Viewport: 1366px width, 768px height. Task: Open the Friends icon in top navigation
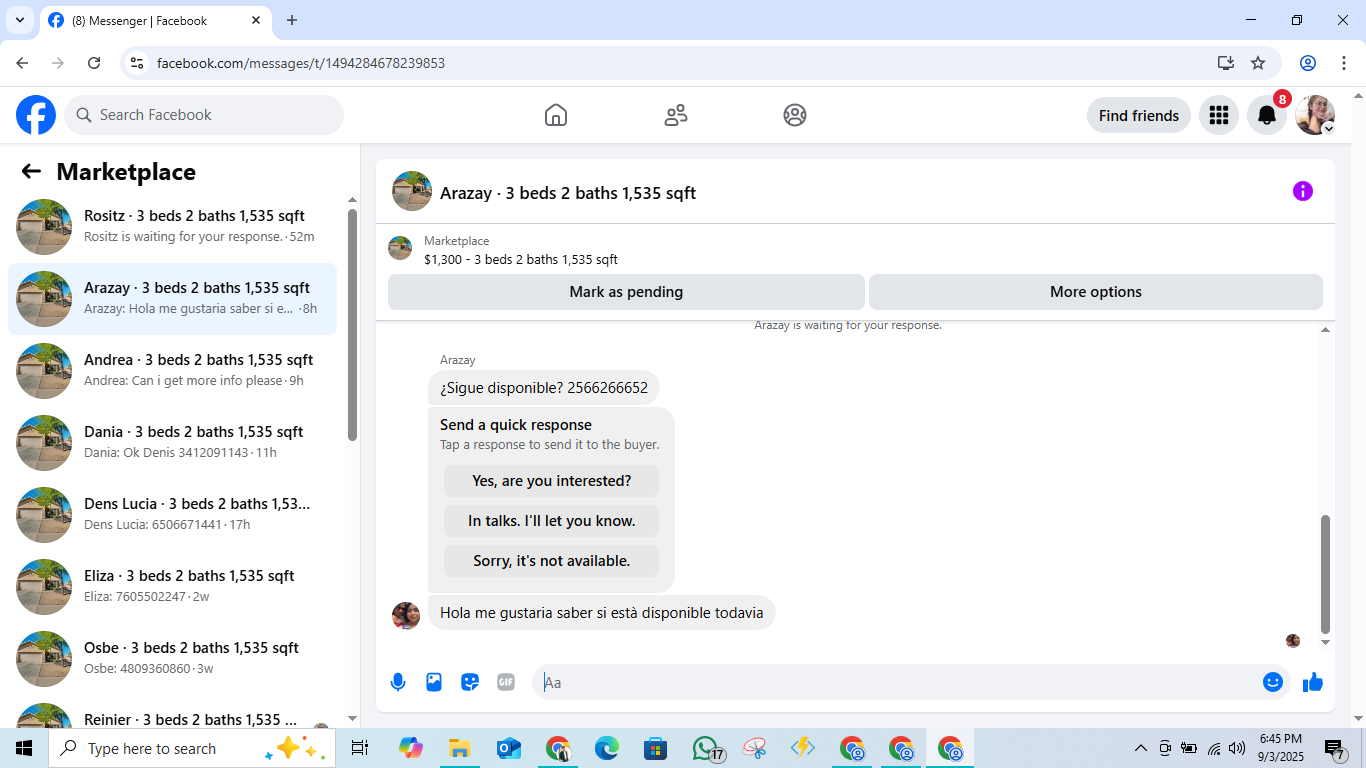tap(676, 115)
